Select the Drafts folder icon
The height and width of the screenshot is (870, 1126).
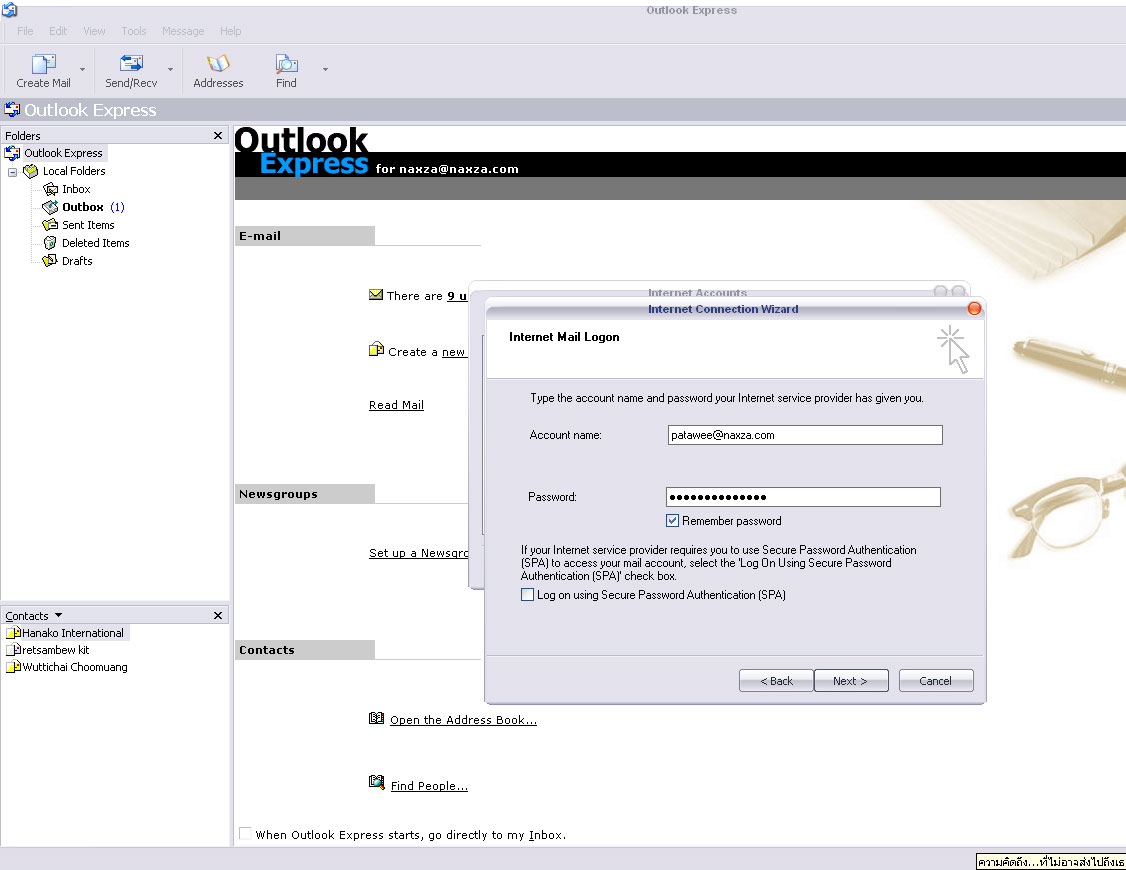click(50, 261)
